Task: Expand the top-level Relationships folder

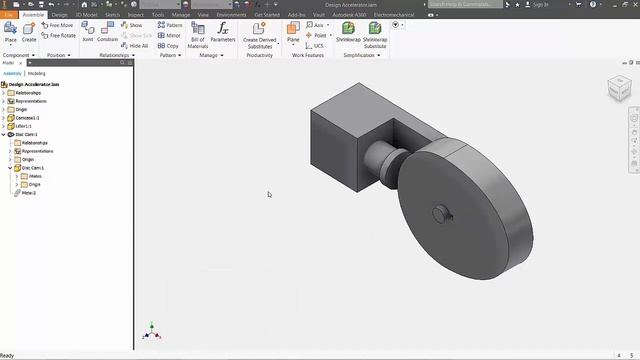Action: [x=4, y=93]
